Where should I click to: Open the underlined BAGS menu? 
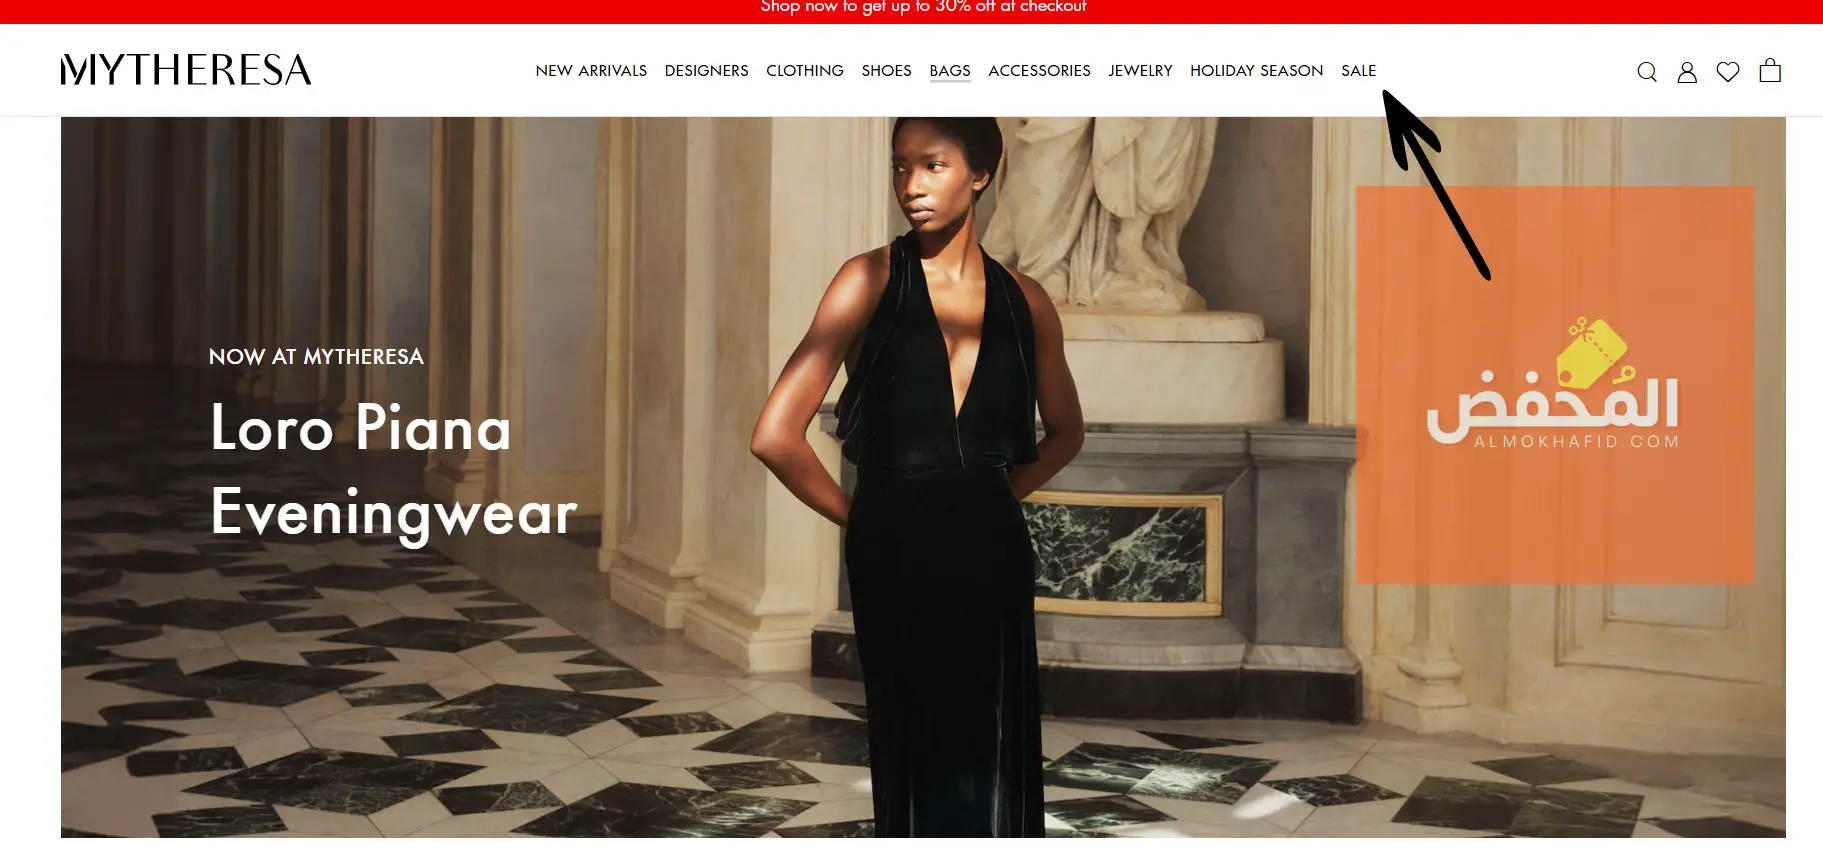(950, 71)
